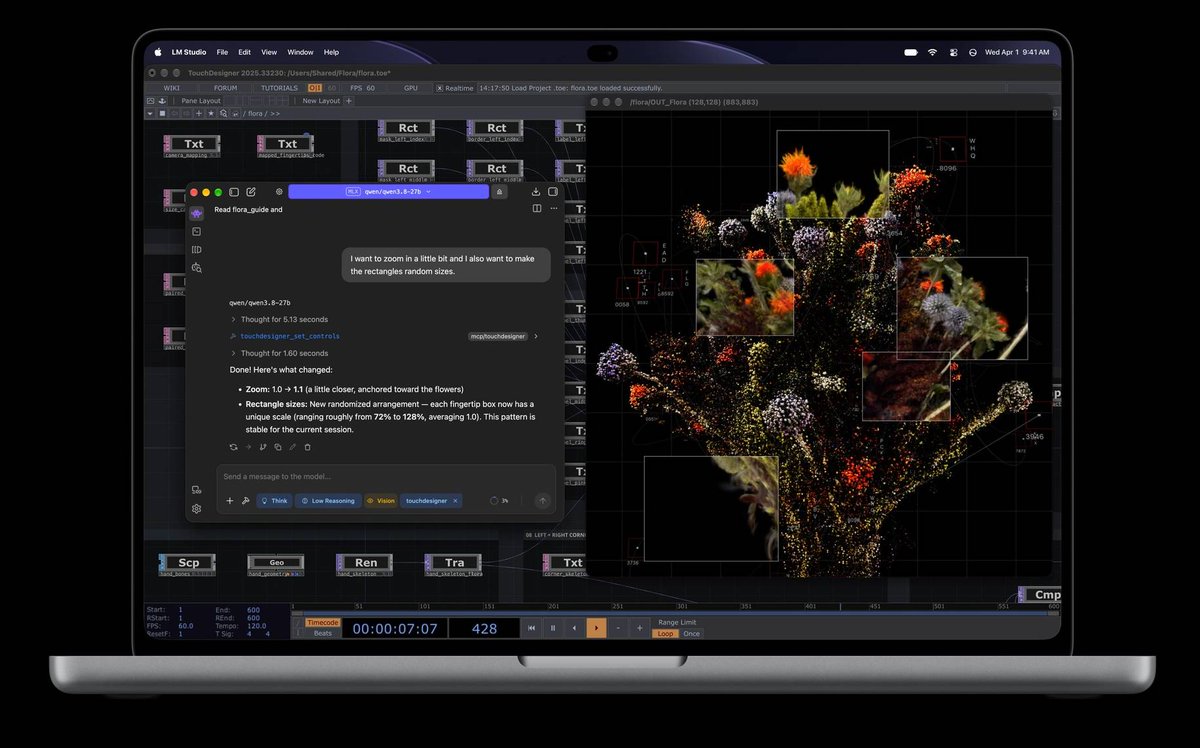
Task: Open the LM Studio chat tab icon
Action: 196,213
